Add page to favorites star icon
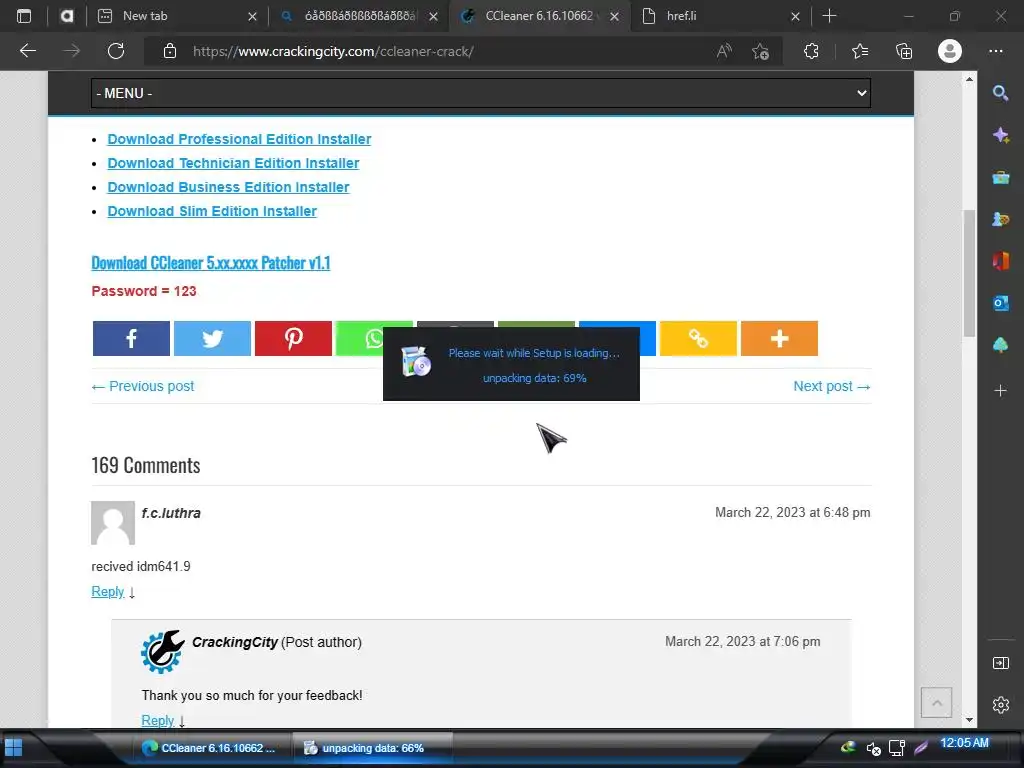Image resolution: width=1024 pixels, height=768 pixels. [x=760, y=51]
